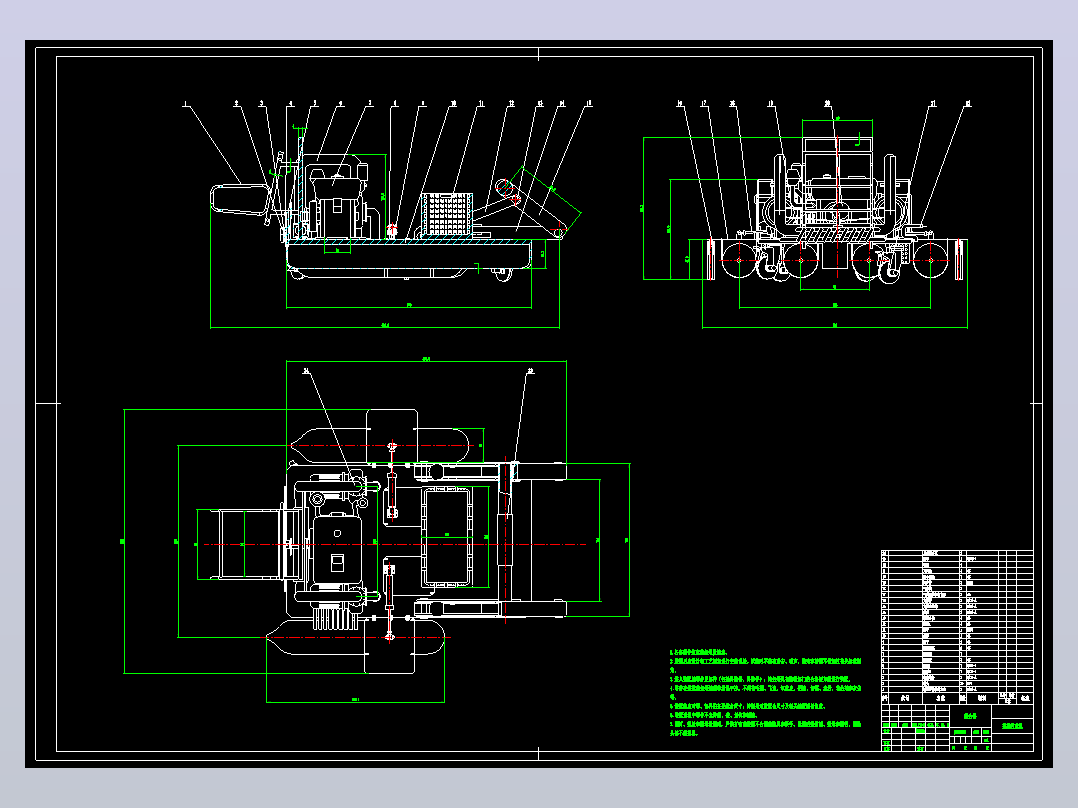Select the rounded handle frame at the side view's left end
Viewport: 1078px width, 808px height.
[240, 200]
